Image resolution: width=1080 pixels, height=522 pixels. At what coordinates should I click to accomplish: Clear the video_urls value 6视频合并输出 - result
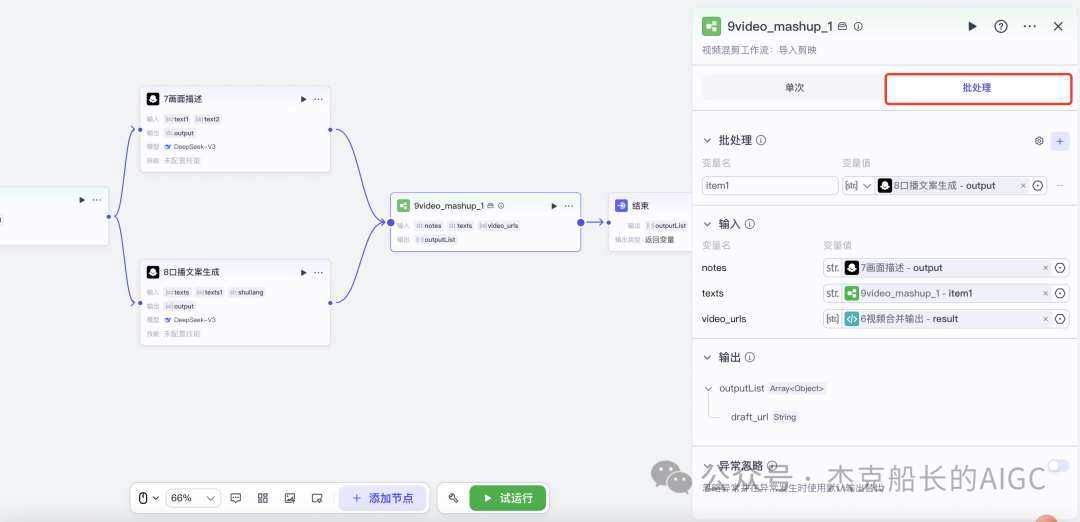click(x=1046, y=319)
